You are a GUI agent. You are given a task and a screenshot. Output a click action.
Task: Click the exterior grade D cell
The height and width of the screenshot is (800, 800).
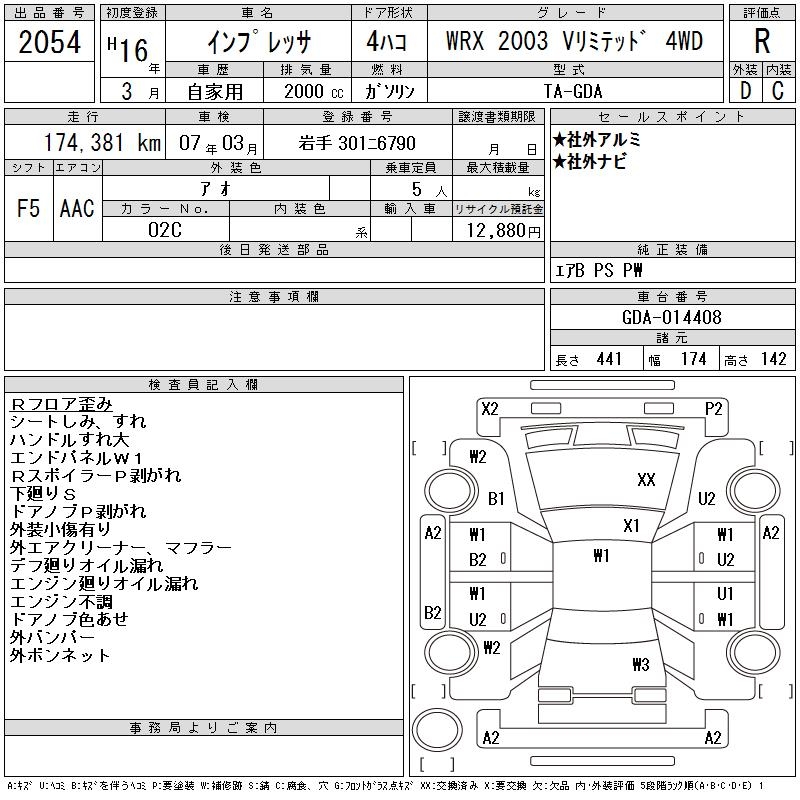(x=745, y=90)
